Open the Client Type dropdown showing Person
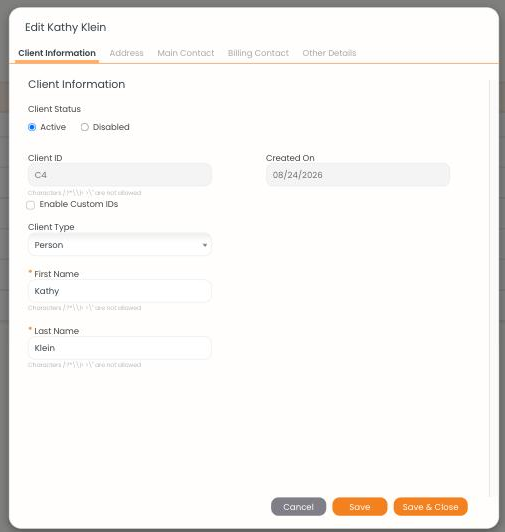 [120, 245]
